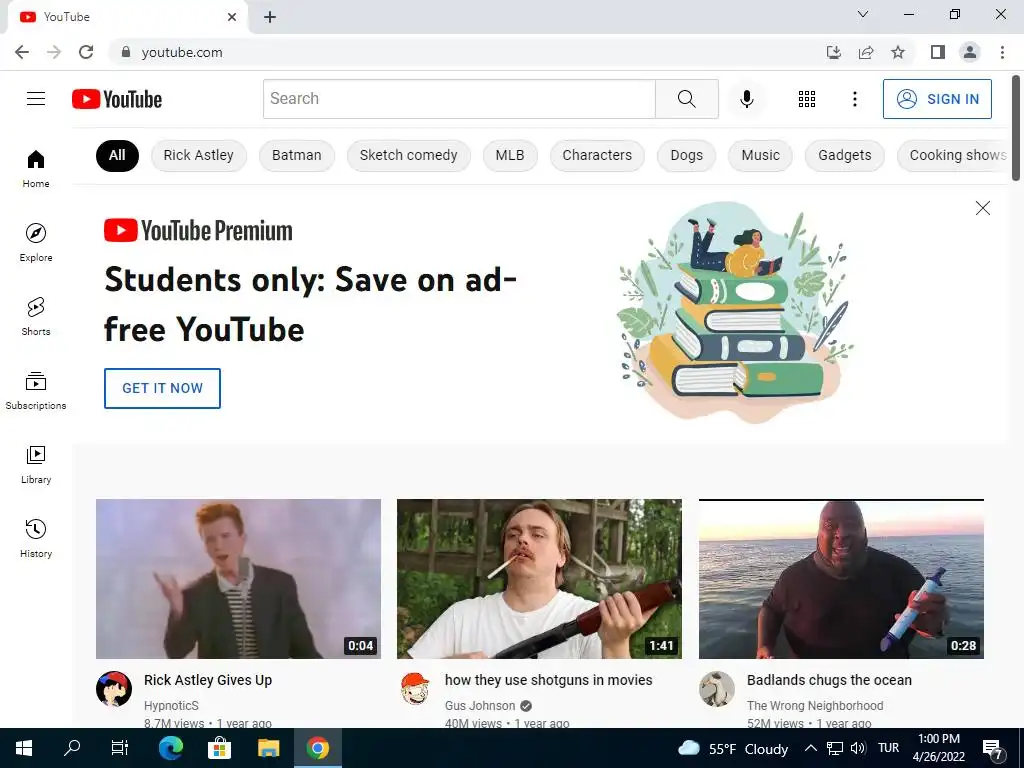1024x768 pixels.
Task: Open Shorts in sidebar
Action: [x=36, y=317]
